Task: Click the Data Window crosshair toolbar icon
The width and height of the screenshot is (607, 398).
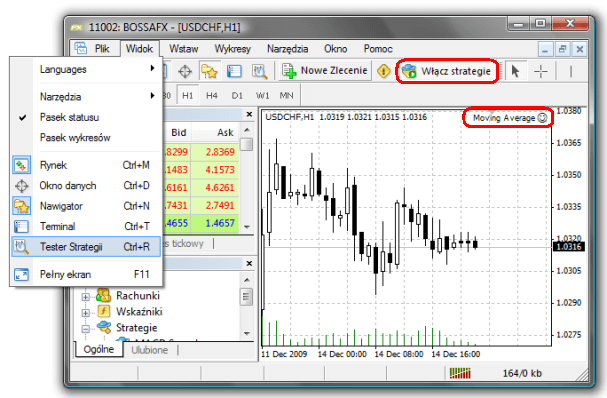Action: (x=185, y=71)
